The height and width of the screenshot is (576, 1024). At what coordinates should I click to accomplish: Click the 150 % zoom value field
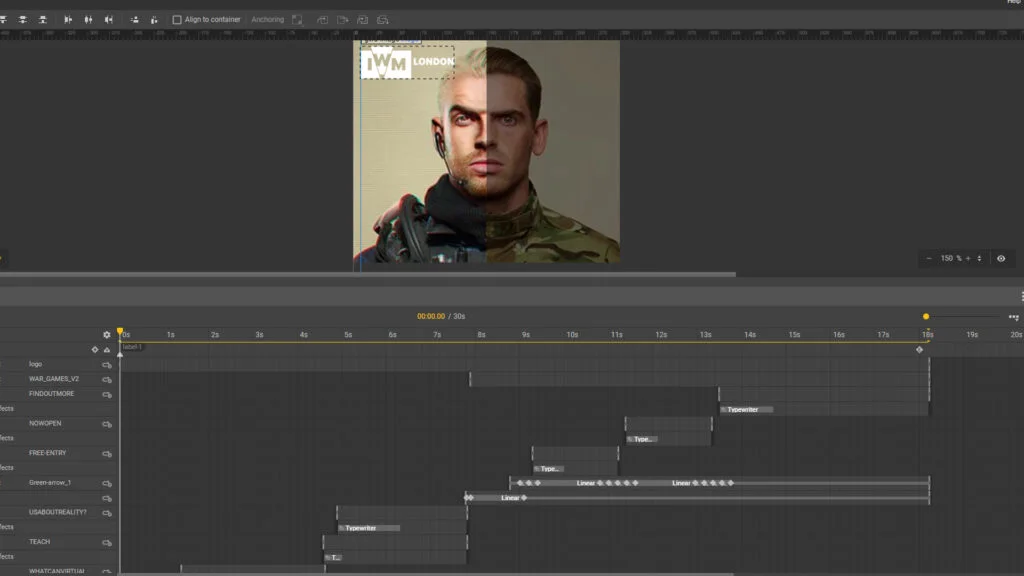point(951,259)
